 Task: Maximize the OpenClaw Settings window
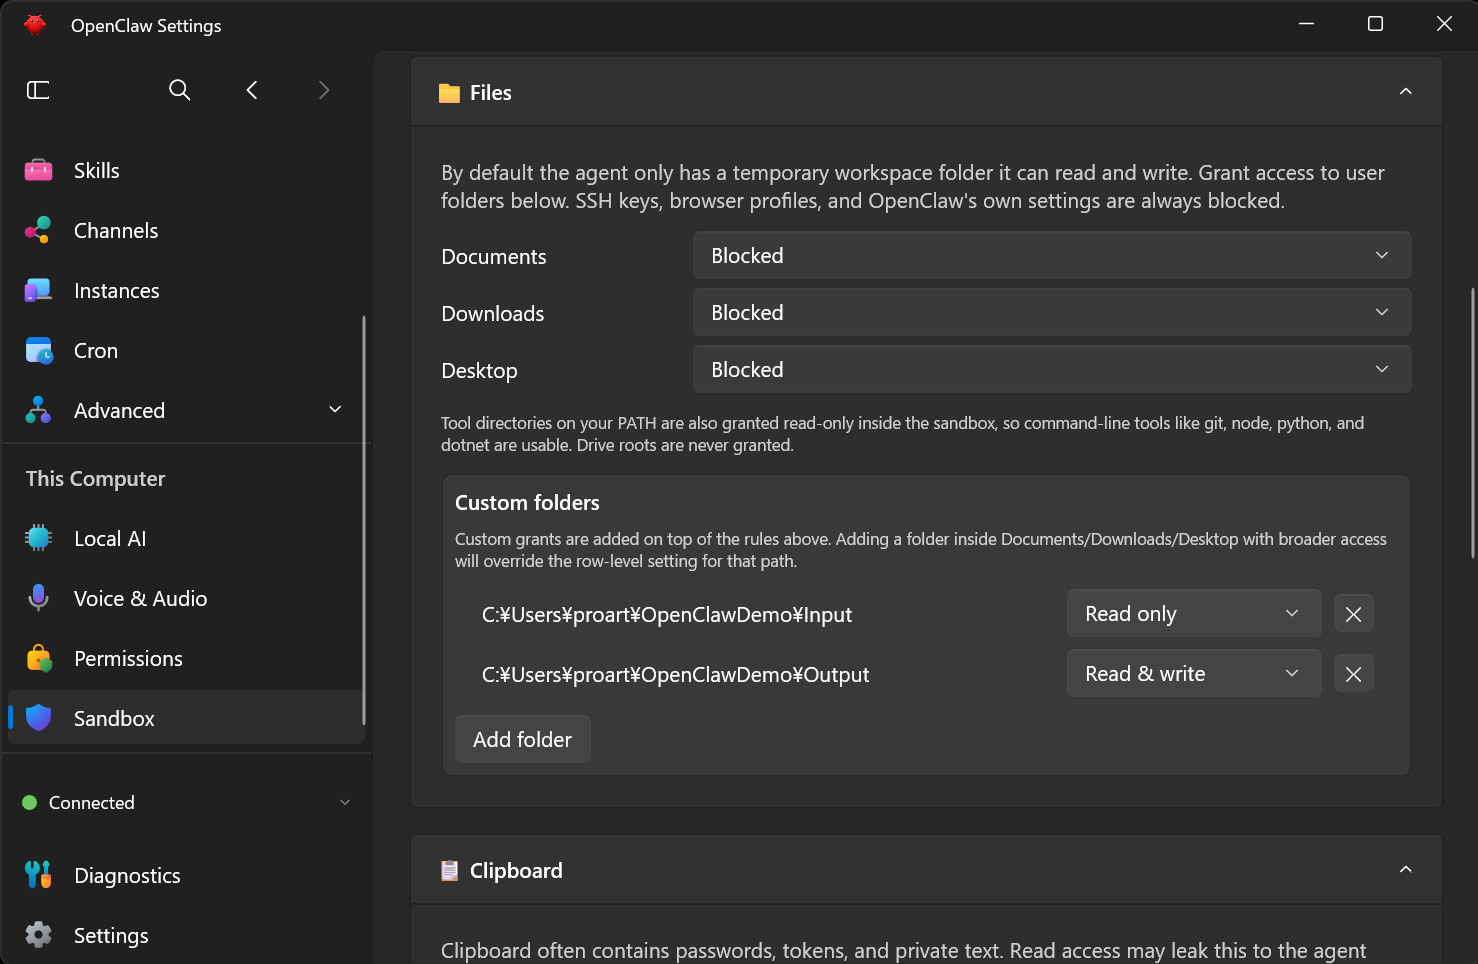(x=1375, y=24)
